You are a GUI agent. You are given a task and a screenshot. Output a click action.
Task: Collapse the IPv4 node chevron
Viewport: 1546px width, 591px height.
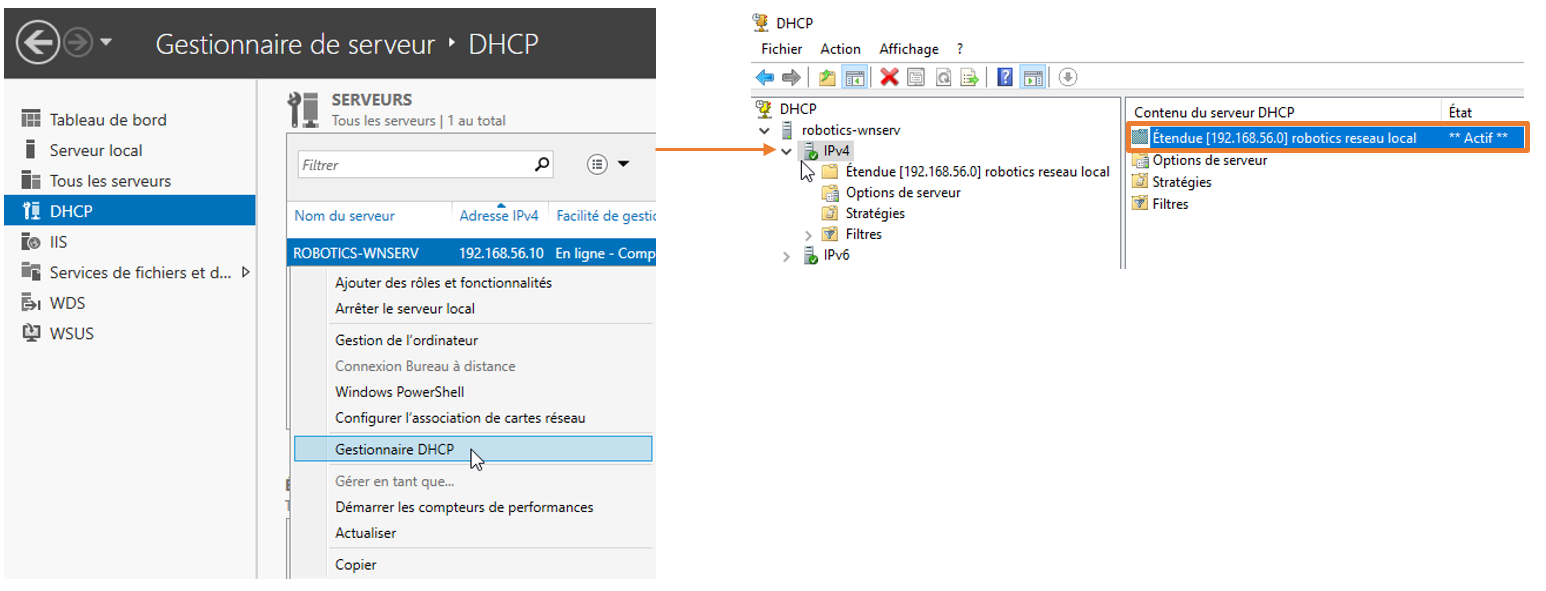click(787, 151)
